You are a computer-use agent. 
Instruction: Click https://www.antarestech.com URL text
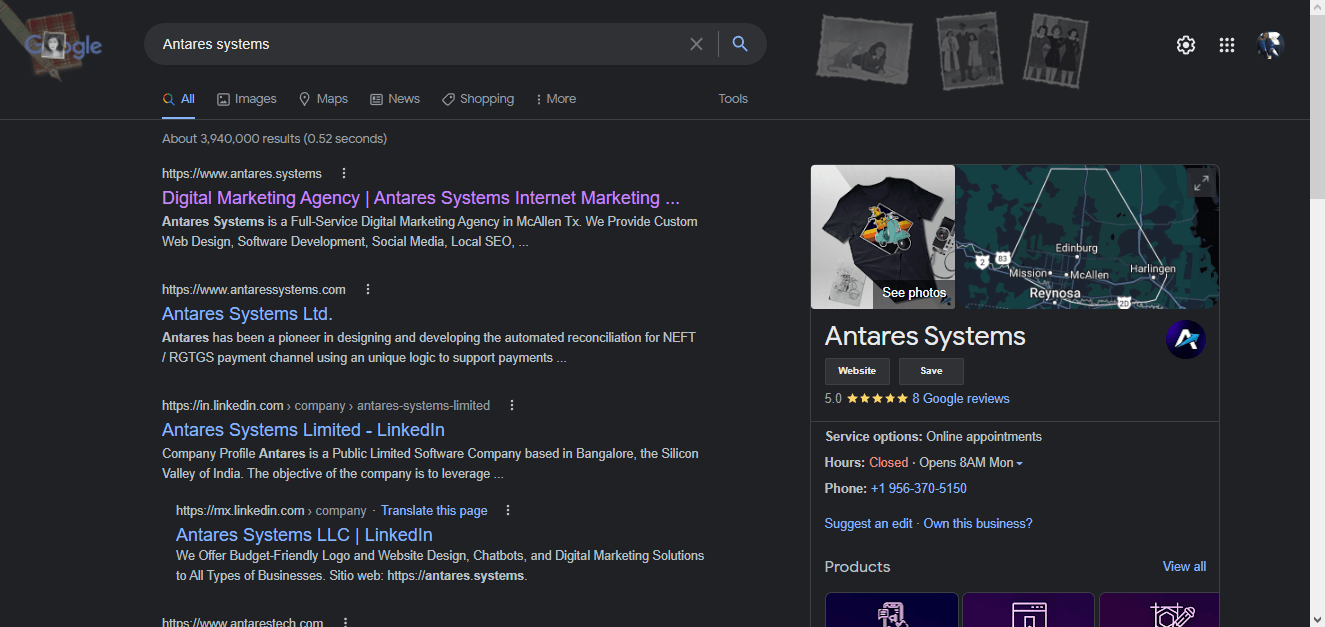click(x=242, y=622)
